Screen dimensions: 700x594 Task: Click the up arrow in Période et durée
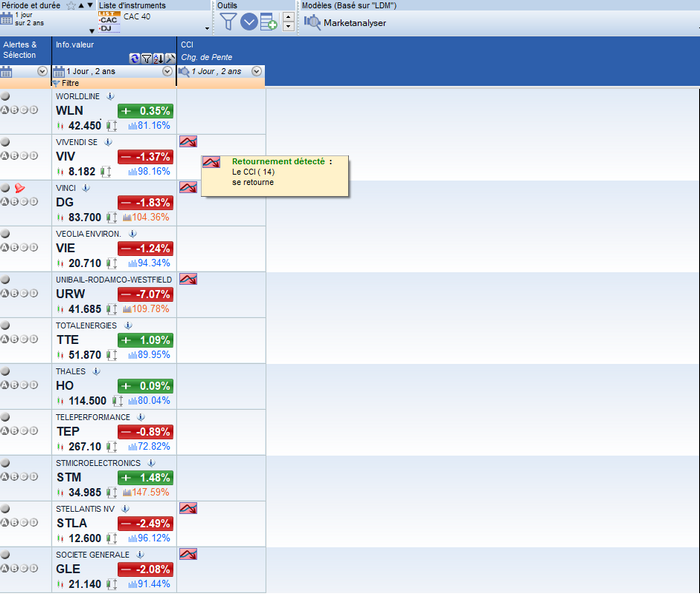(81, 5)
